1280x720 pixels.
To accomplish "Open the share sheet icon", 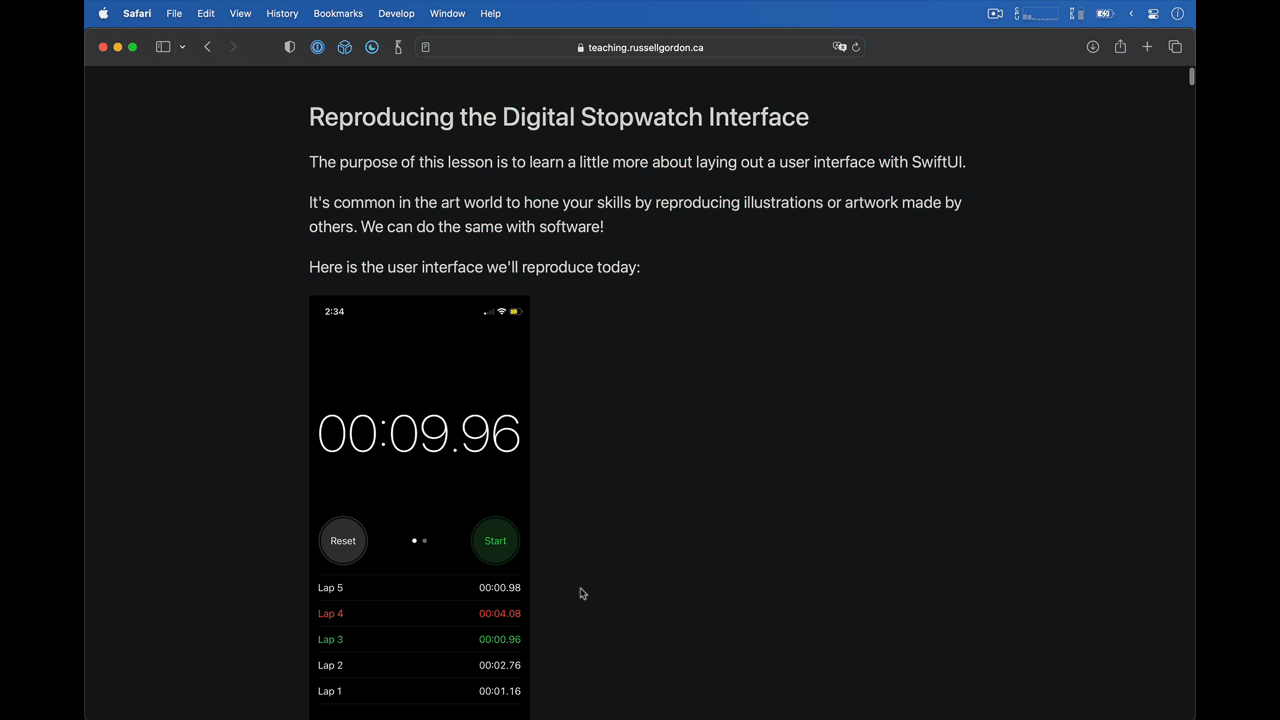I will 1120,47.
